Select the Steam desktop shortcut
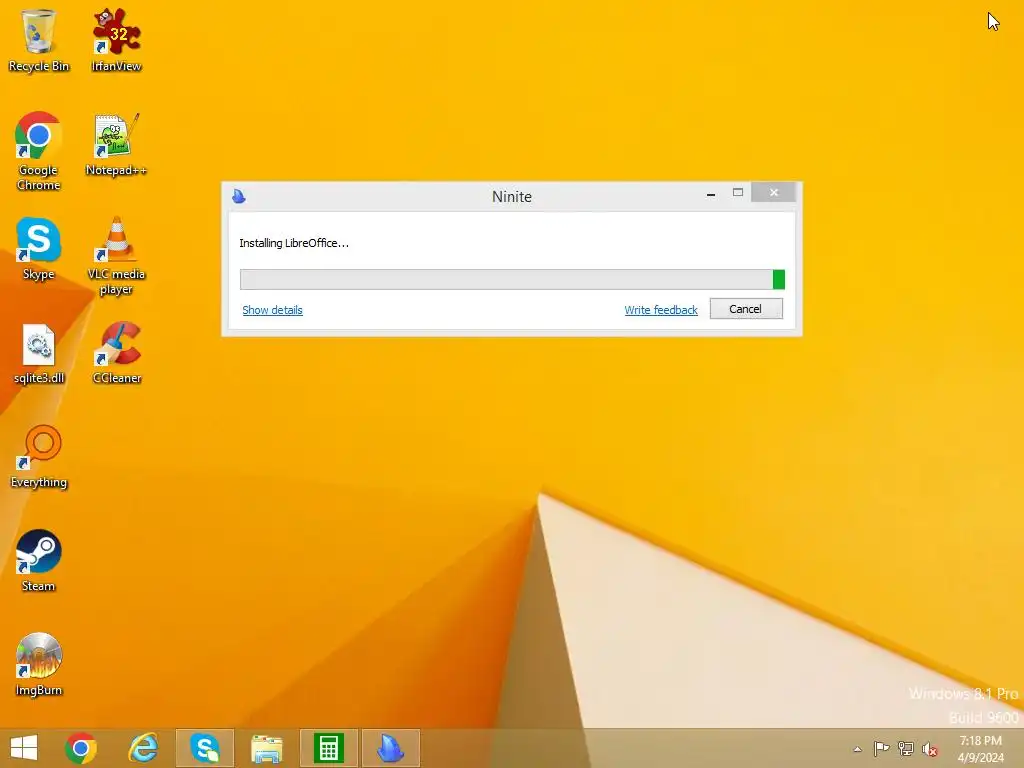This screenshot has height=768, width=1024. click(x=39, y=561)
